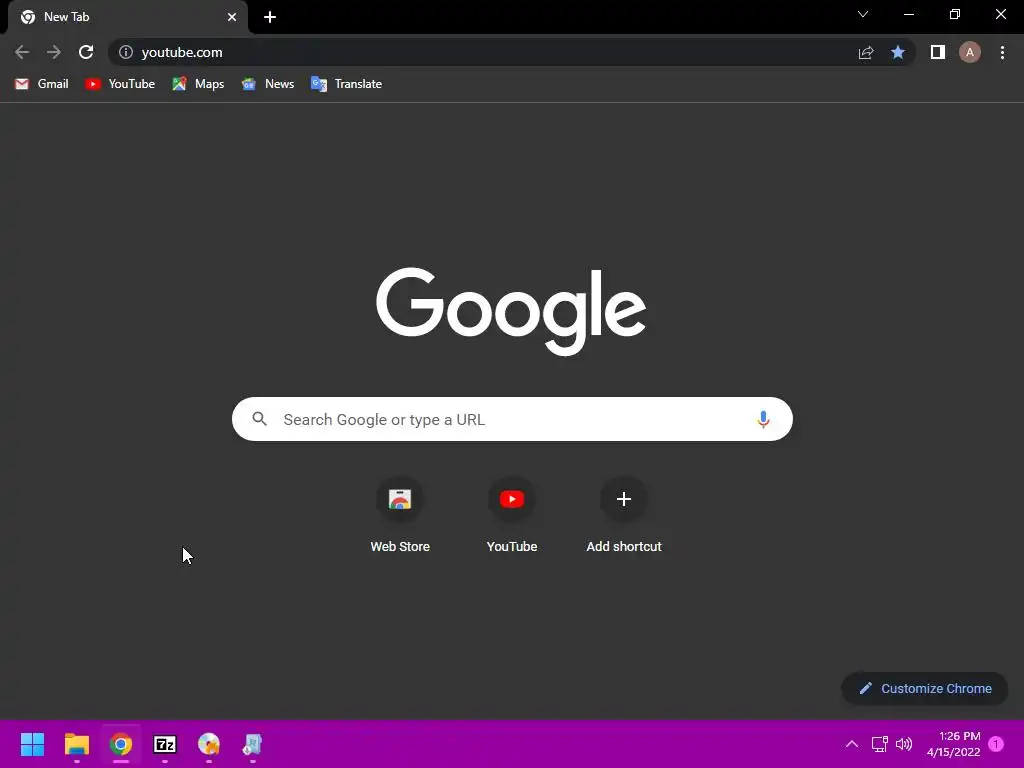The width and height of the screenshot is (1024, 768).
Task: Open the side panel icon
Action: (x=938, y=52)
